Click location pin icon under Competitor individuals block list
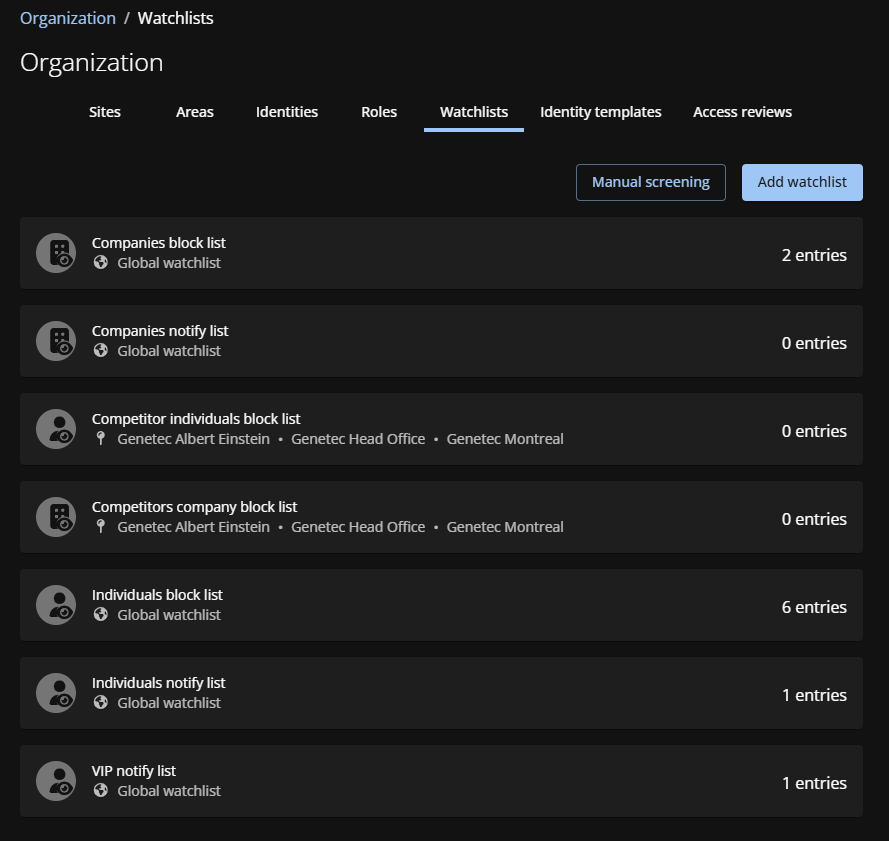889x841 pixels. click(100, 439)
